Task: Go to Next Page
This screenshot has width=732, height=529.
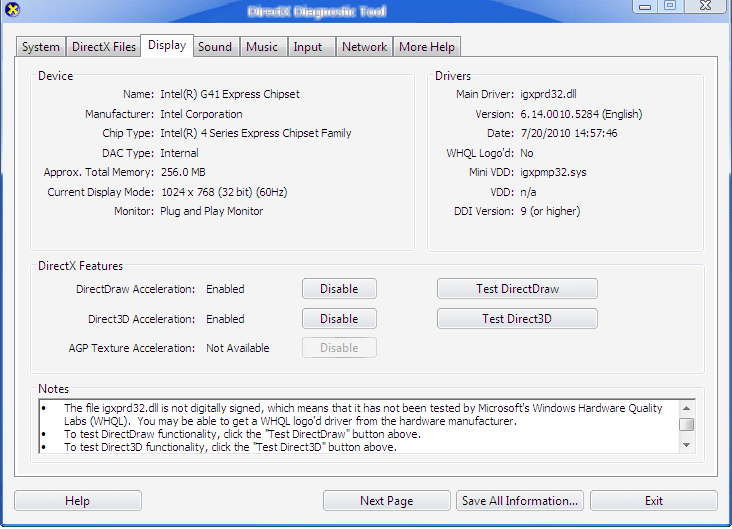Action: [387, 501]
